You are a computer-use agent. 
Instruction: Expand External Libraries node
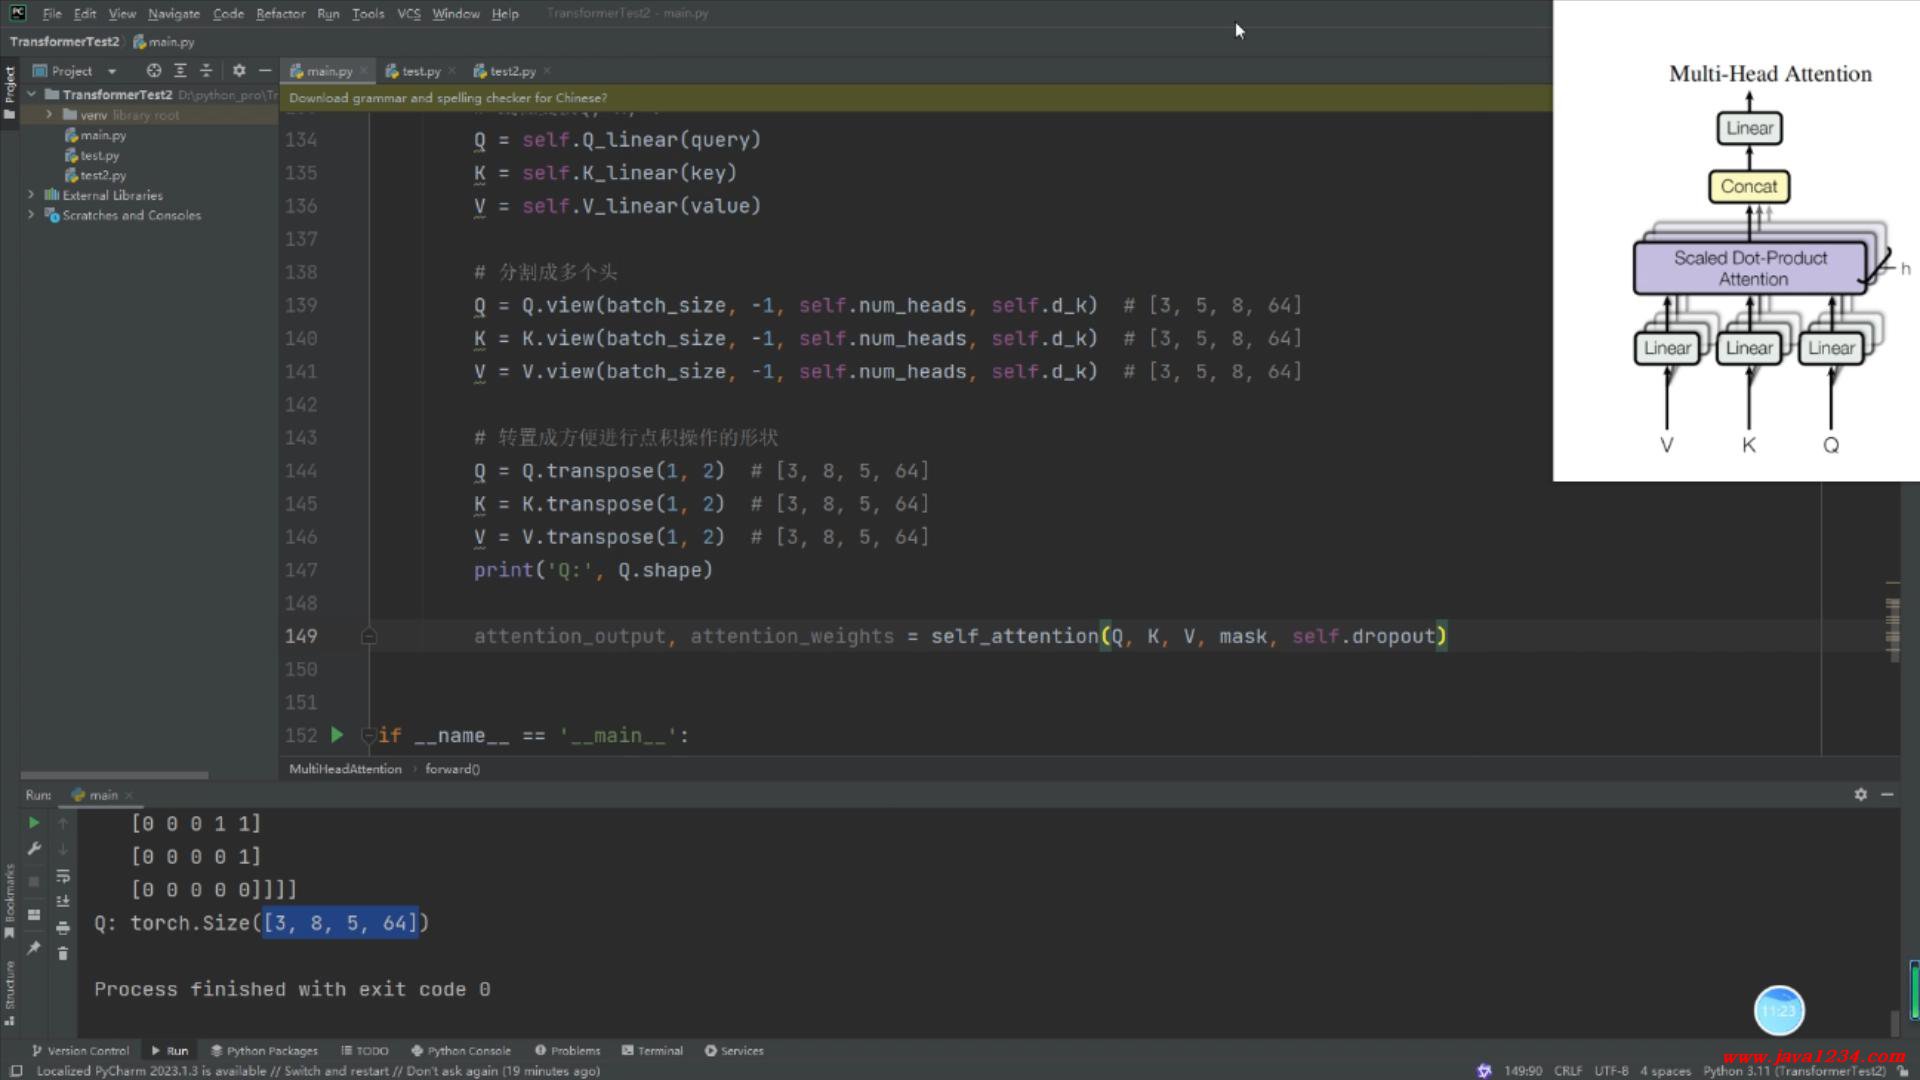click(x=31, y=195)
